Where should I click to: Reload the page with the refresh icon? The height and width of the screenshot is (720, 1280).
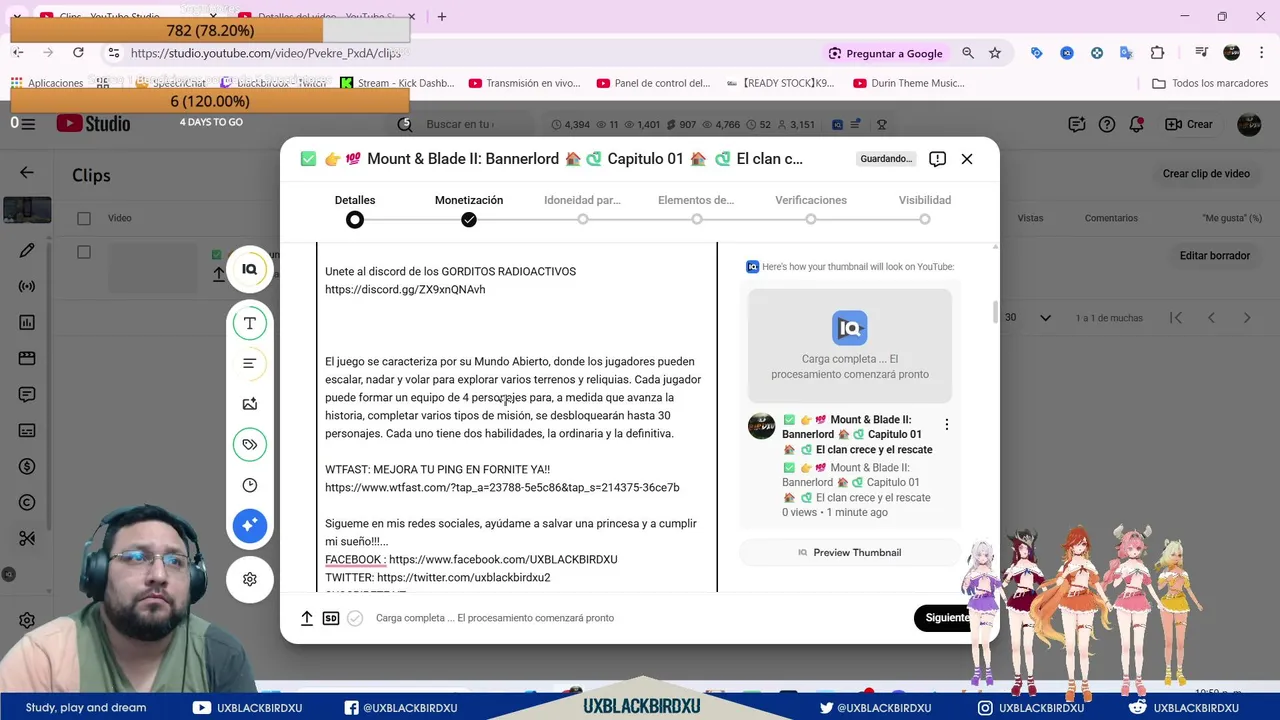(78, 53)
